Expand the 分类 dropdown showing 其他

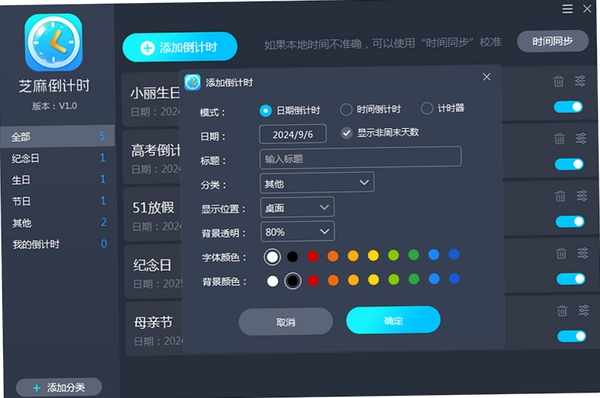tap(317, 183)
